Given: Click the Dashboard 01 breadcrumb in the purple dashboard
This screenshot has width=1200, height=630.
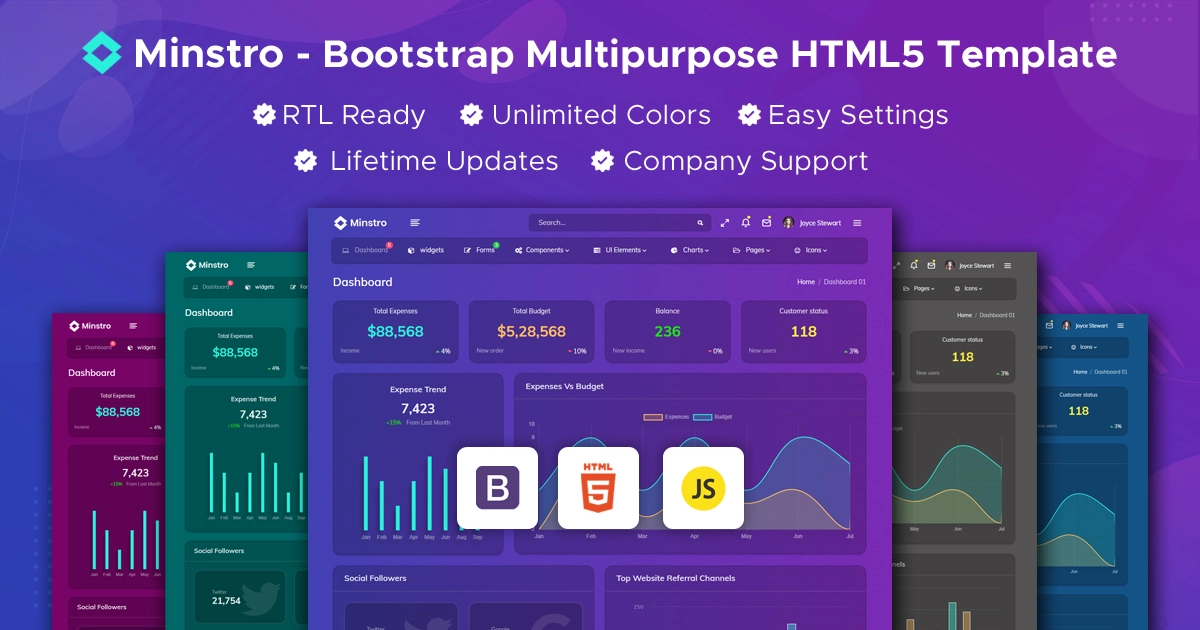Looking at the screenshot, I should tap(845, 282).
